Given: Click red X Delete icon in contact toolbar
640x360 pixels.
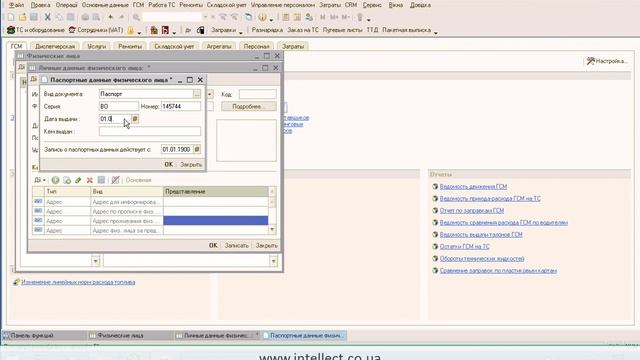Looking at the screenshot, I should pos(90,180).
